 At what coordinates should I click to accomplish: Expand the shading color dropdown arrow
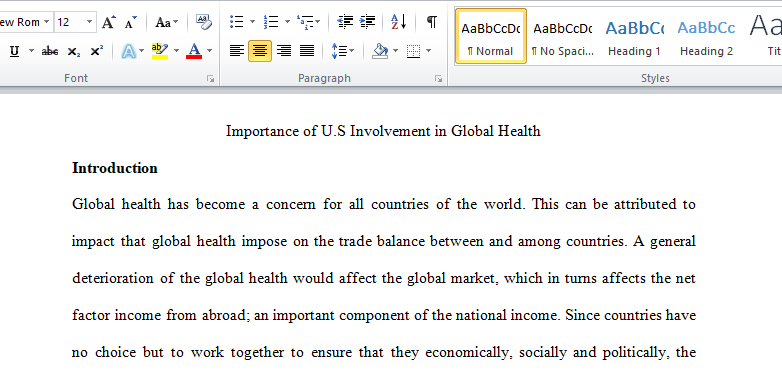(395, 51)
